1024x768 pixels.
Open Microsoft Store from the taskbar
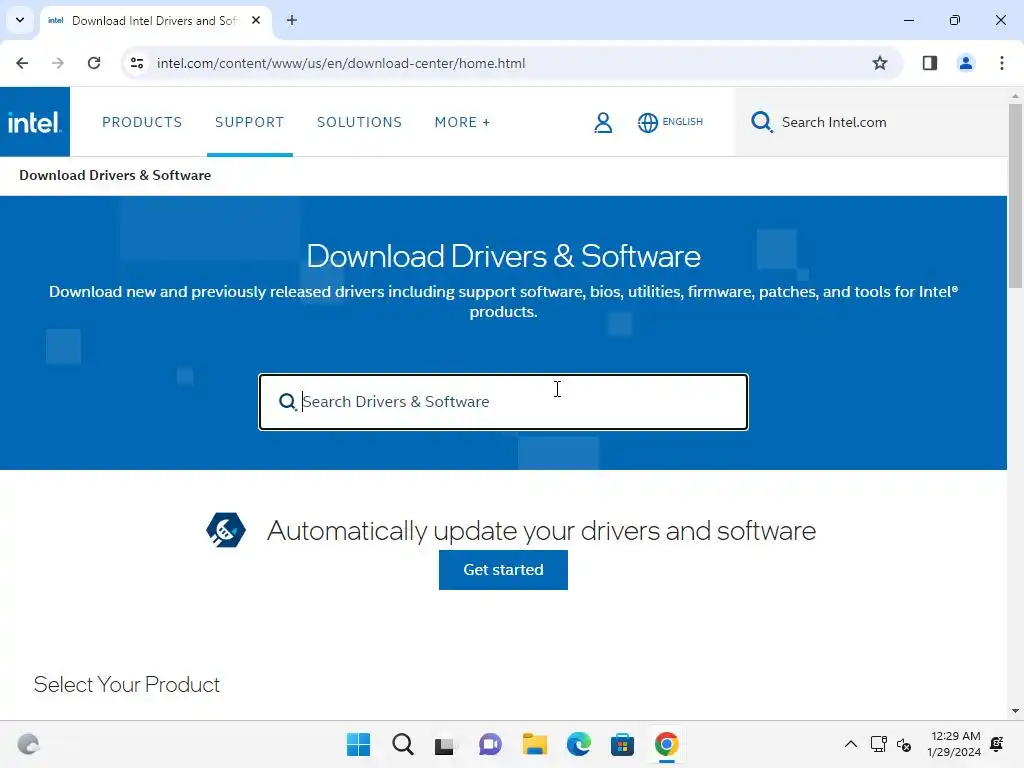[x=622, y=744]
